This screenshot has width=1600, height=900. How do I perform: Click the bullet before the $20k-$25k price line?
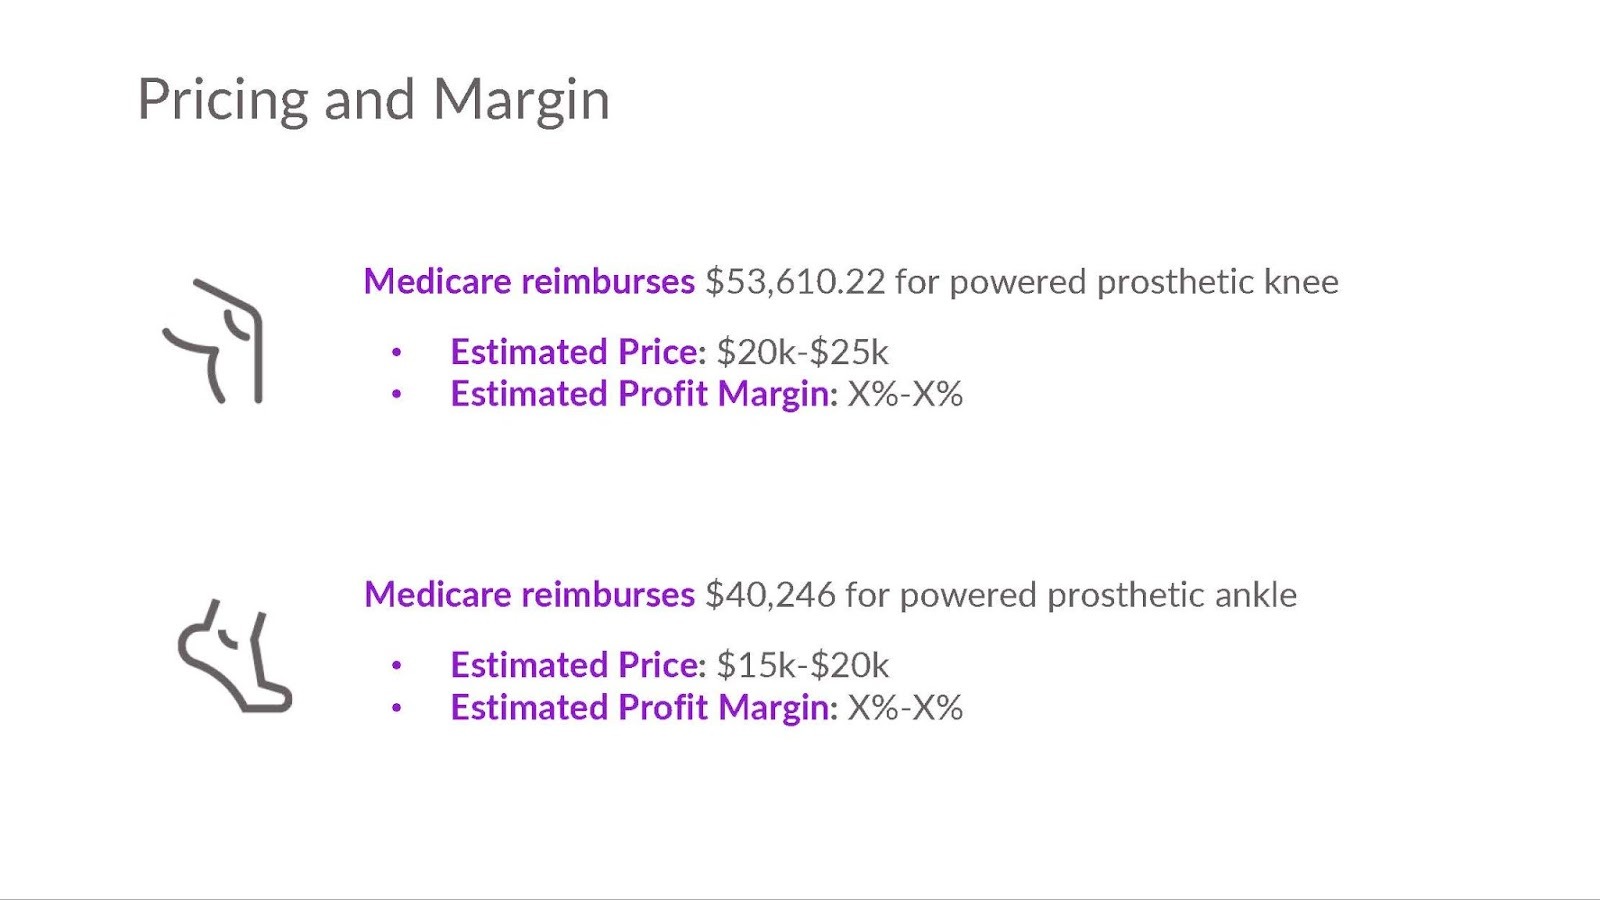[397, 353]
